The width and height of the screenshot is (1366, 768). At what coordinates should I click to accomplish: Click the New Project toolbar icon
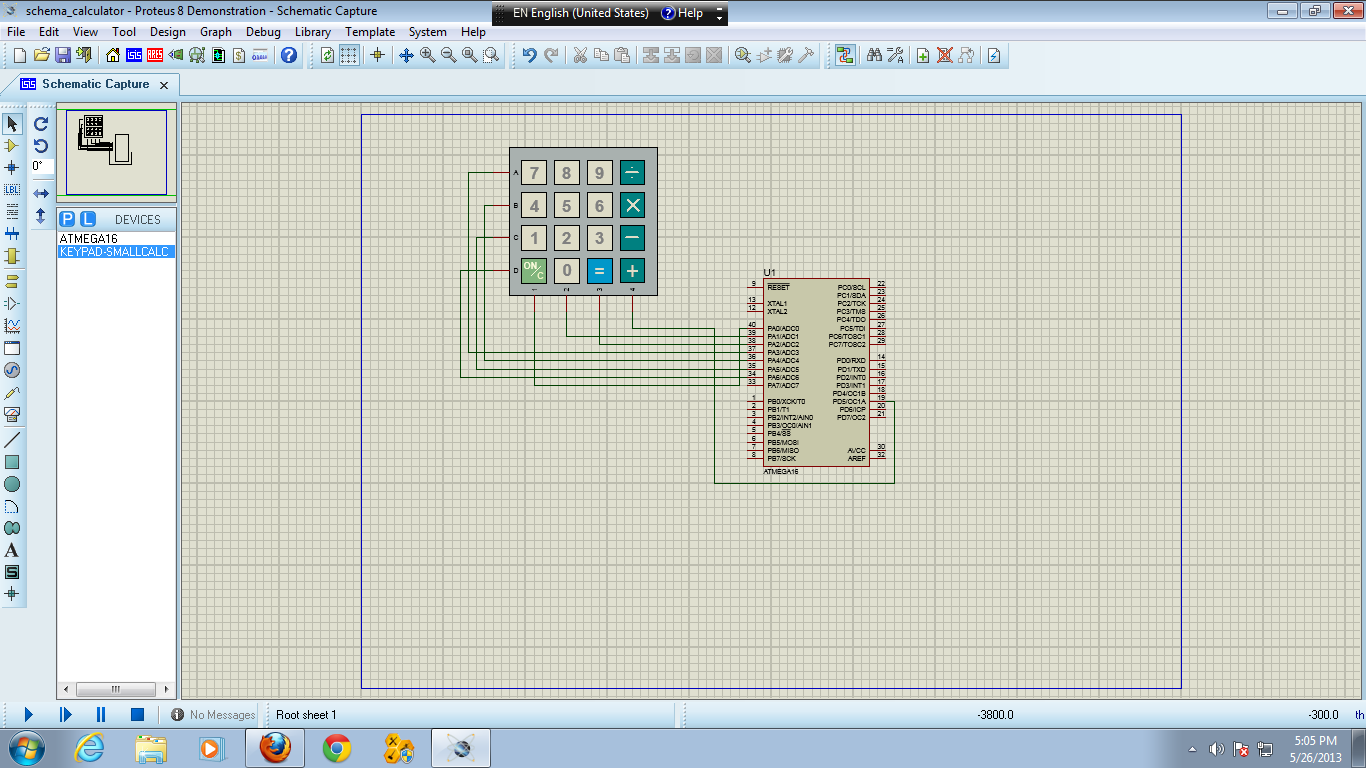pyautogui.click(x=20, y=55)
